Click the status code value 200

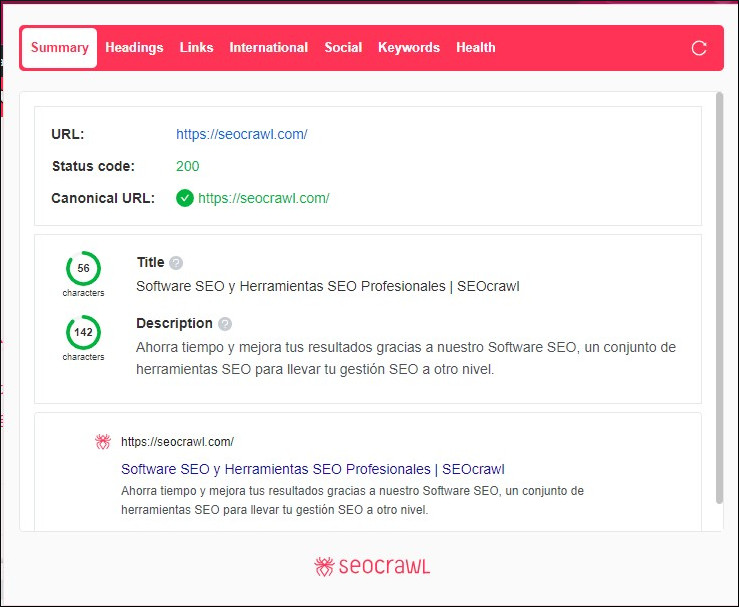tap(188, 166)
